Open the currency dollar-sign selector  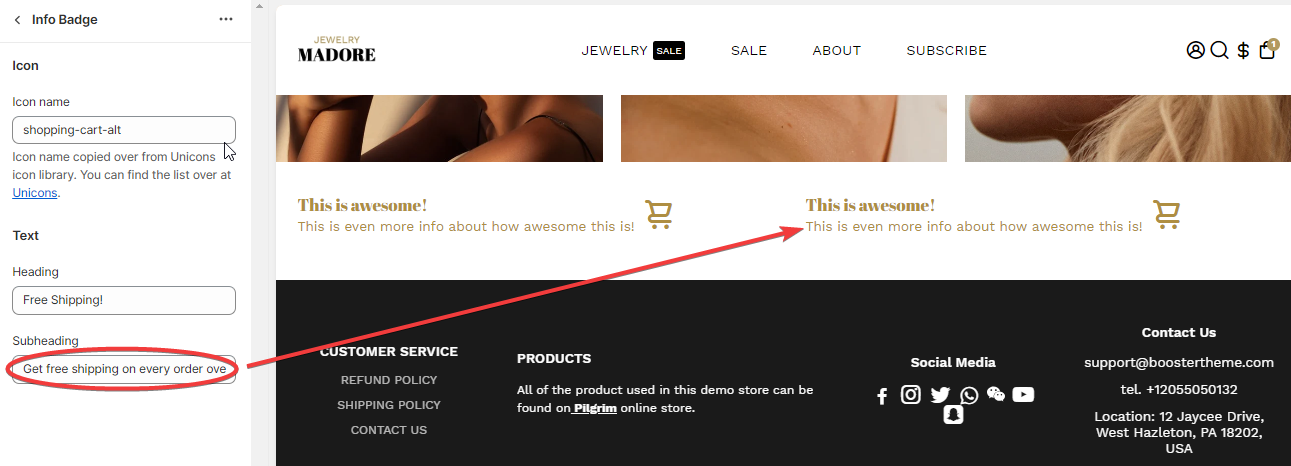[1243, 50]
